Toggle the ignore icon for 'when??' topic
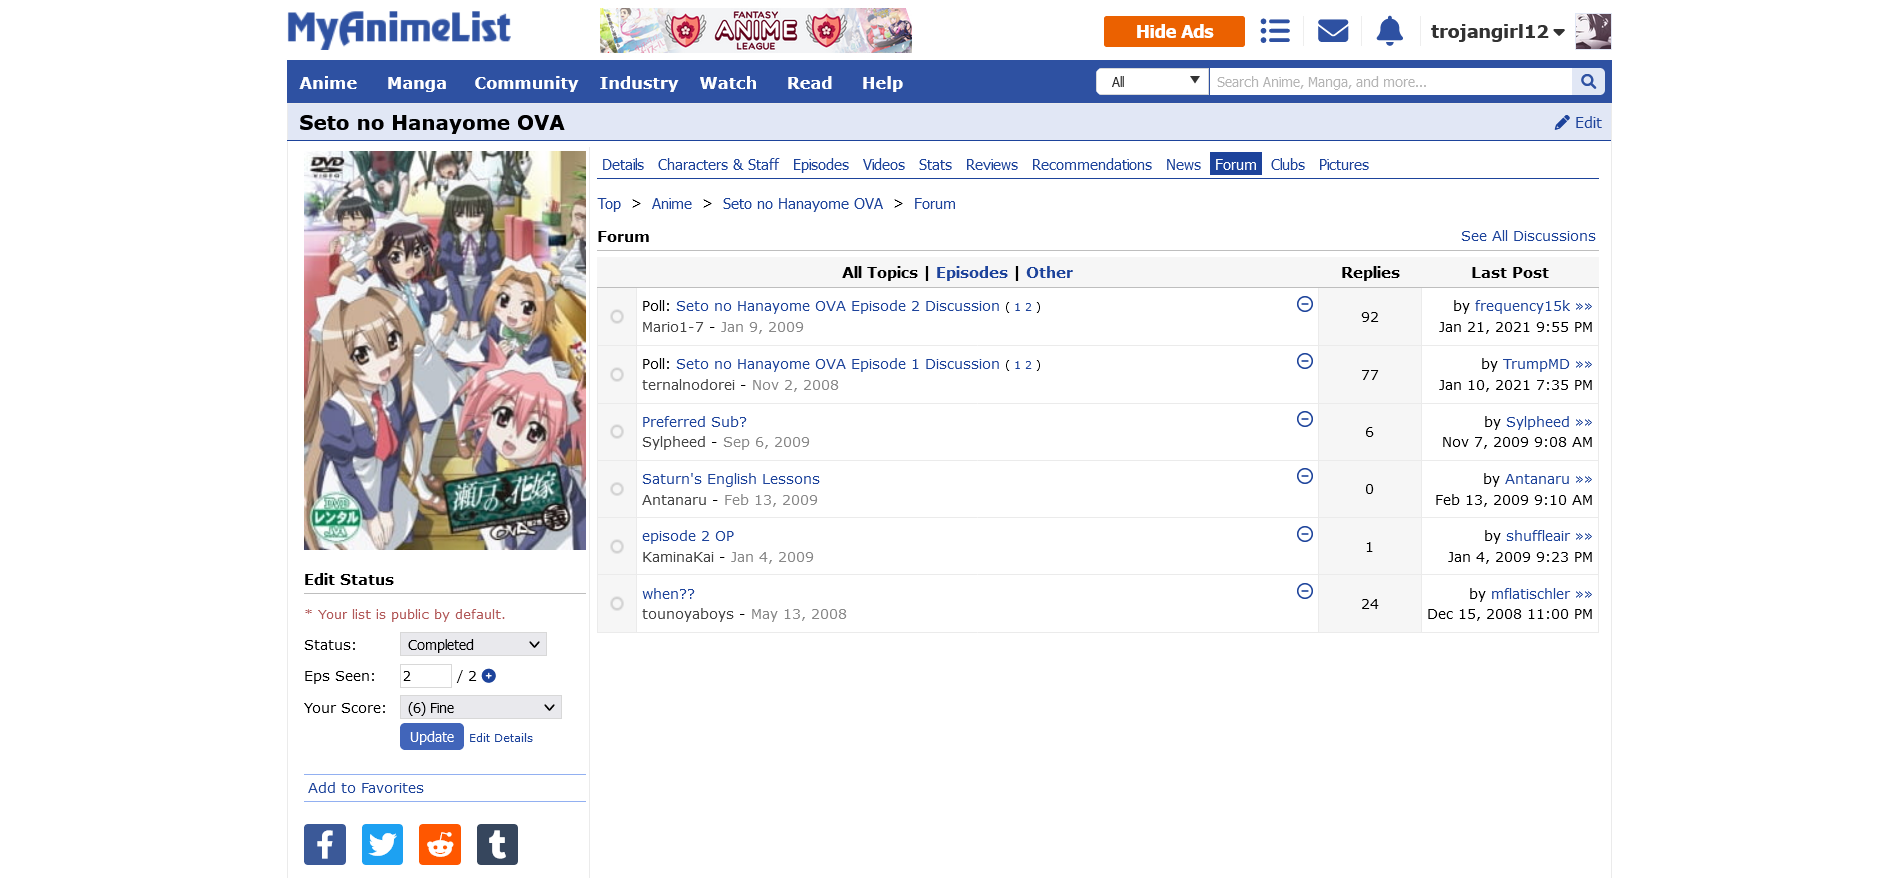1898x878 pixels. 1304,591
